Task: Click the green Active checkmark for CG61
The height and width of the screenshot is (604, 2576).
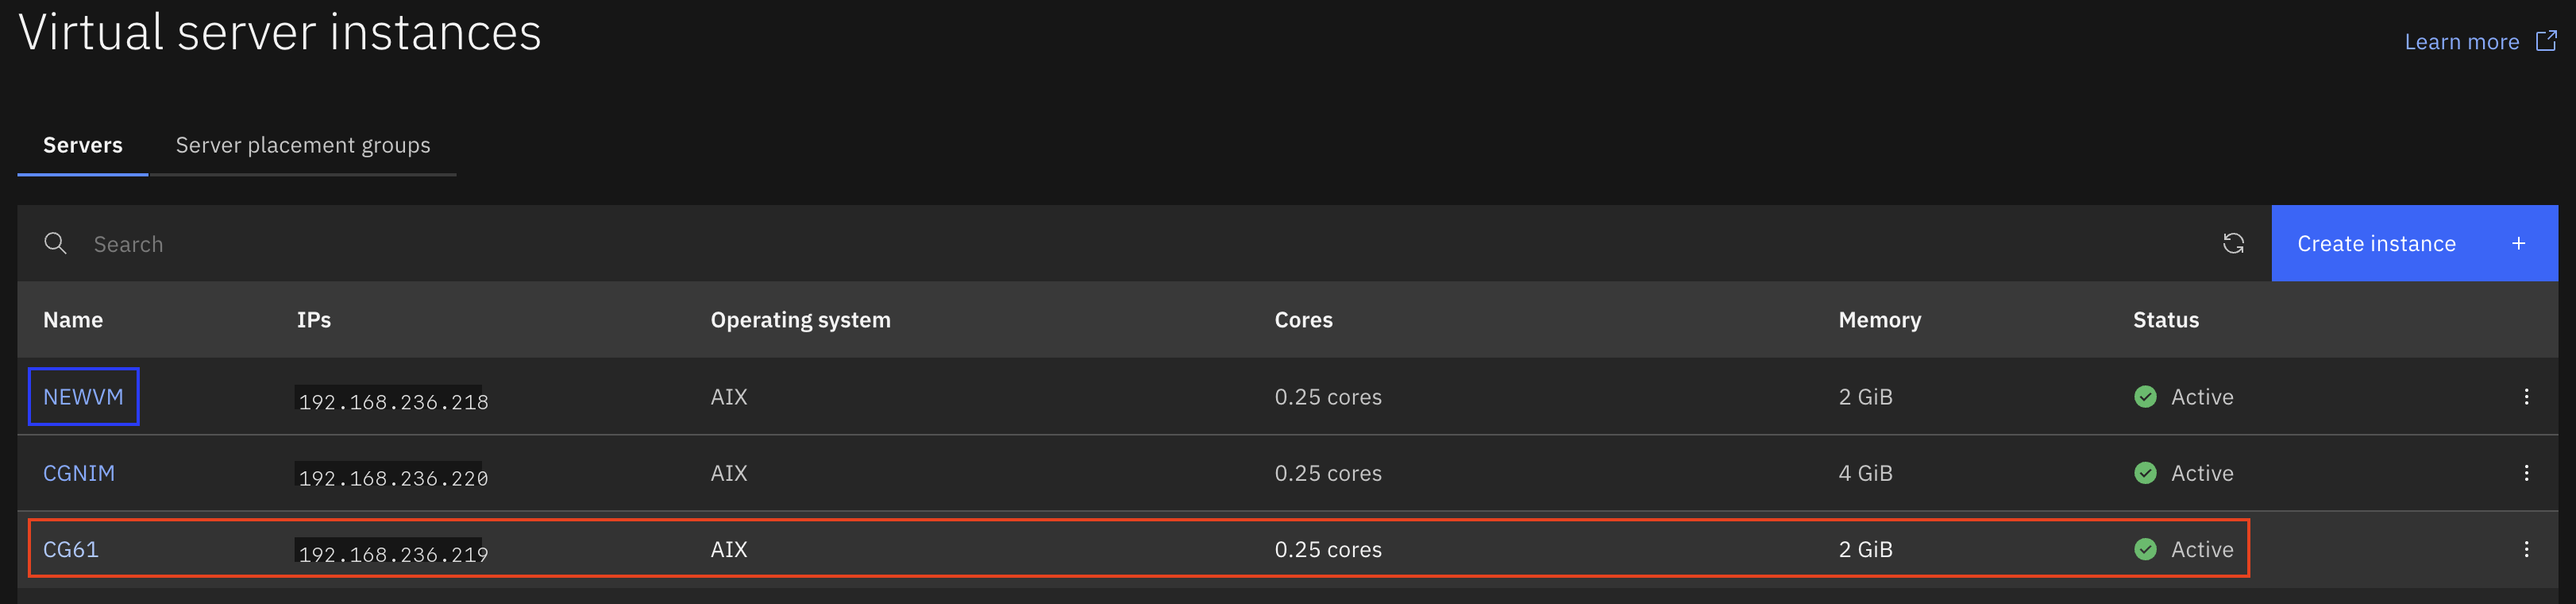Action: pyautogui.click(x=2145, y=549)
